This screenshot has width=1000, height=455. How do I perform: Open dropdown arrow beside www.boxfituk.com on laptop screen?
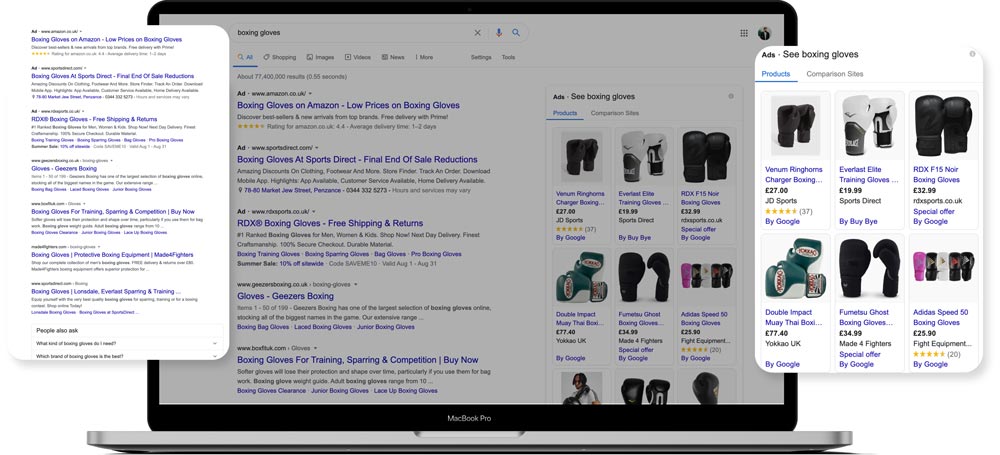coord(315,348)
